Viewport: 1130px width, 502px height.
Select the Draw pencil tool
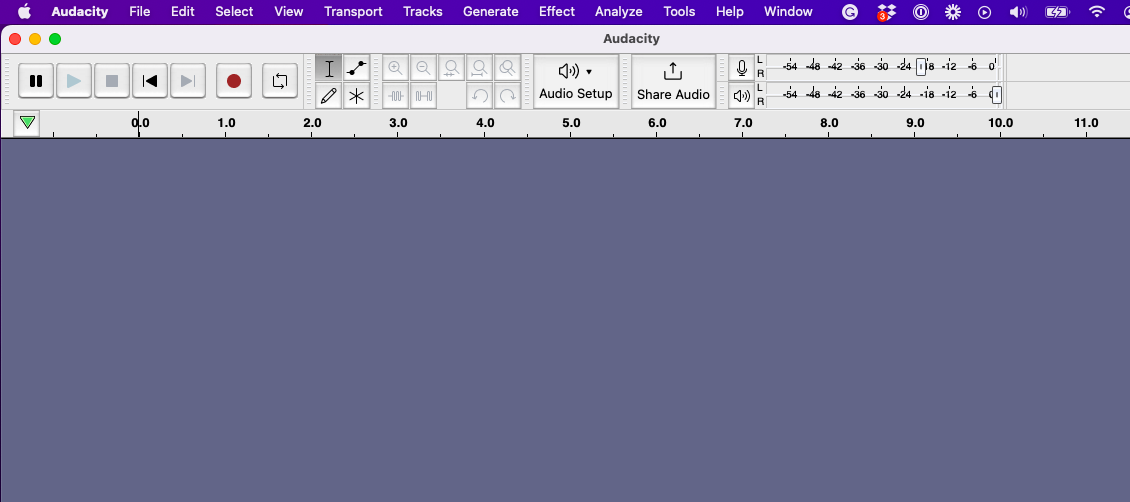(x=329, y=95)
